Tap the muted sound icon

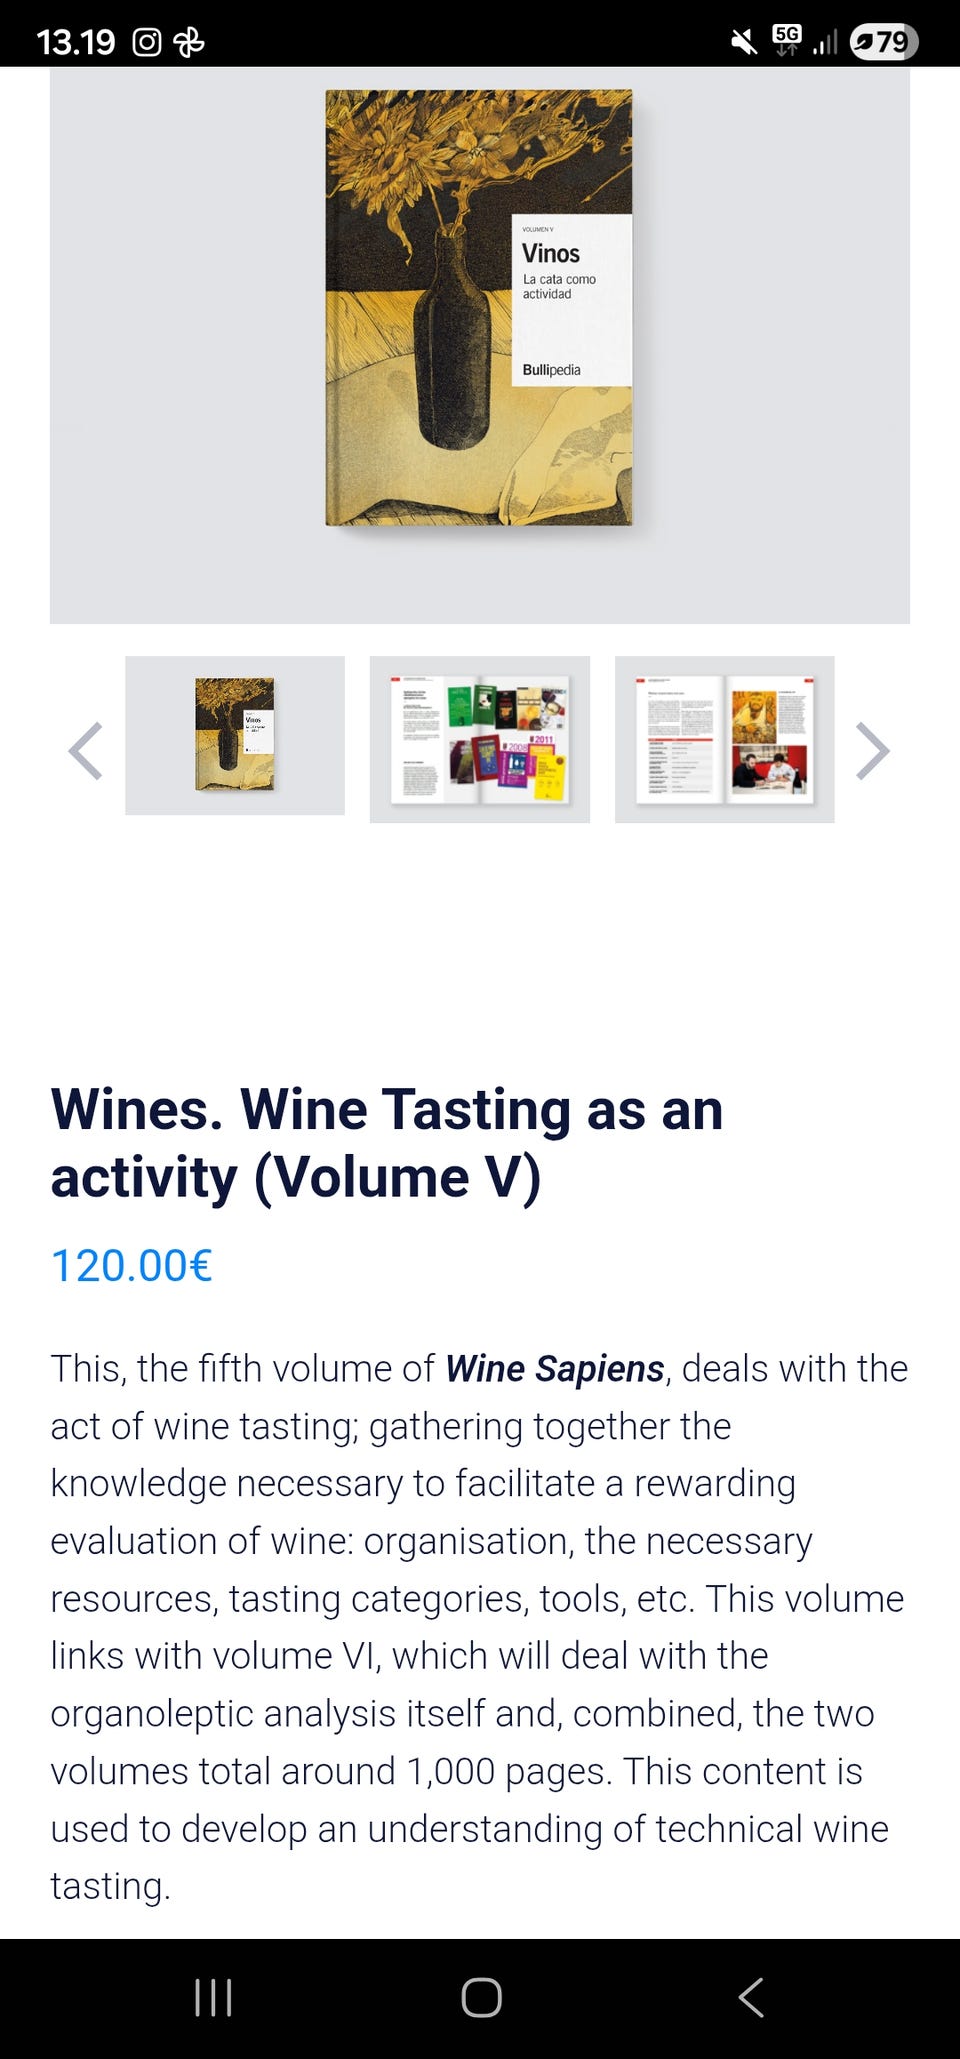click(743, 42)
